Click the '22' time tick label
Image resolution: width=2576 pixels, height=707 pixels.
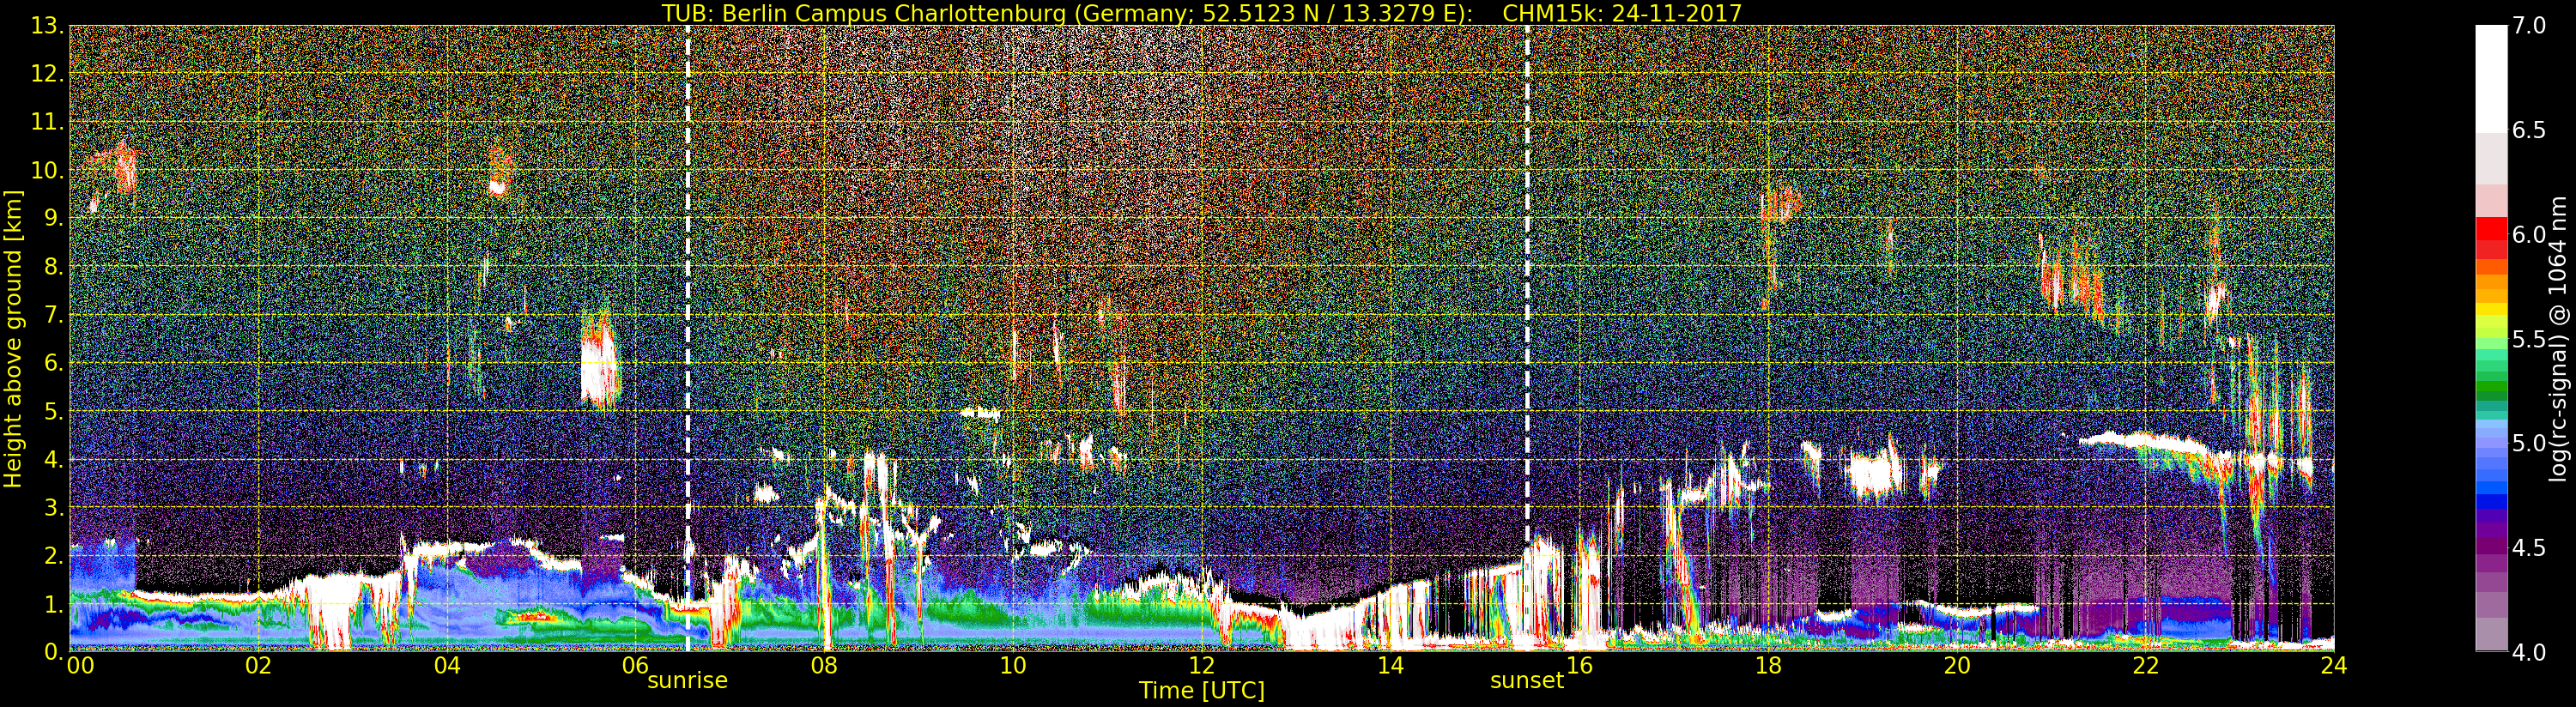click(x=2145, y=666)
